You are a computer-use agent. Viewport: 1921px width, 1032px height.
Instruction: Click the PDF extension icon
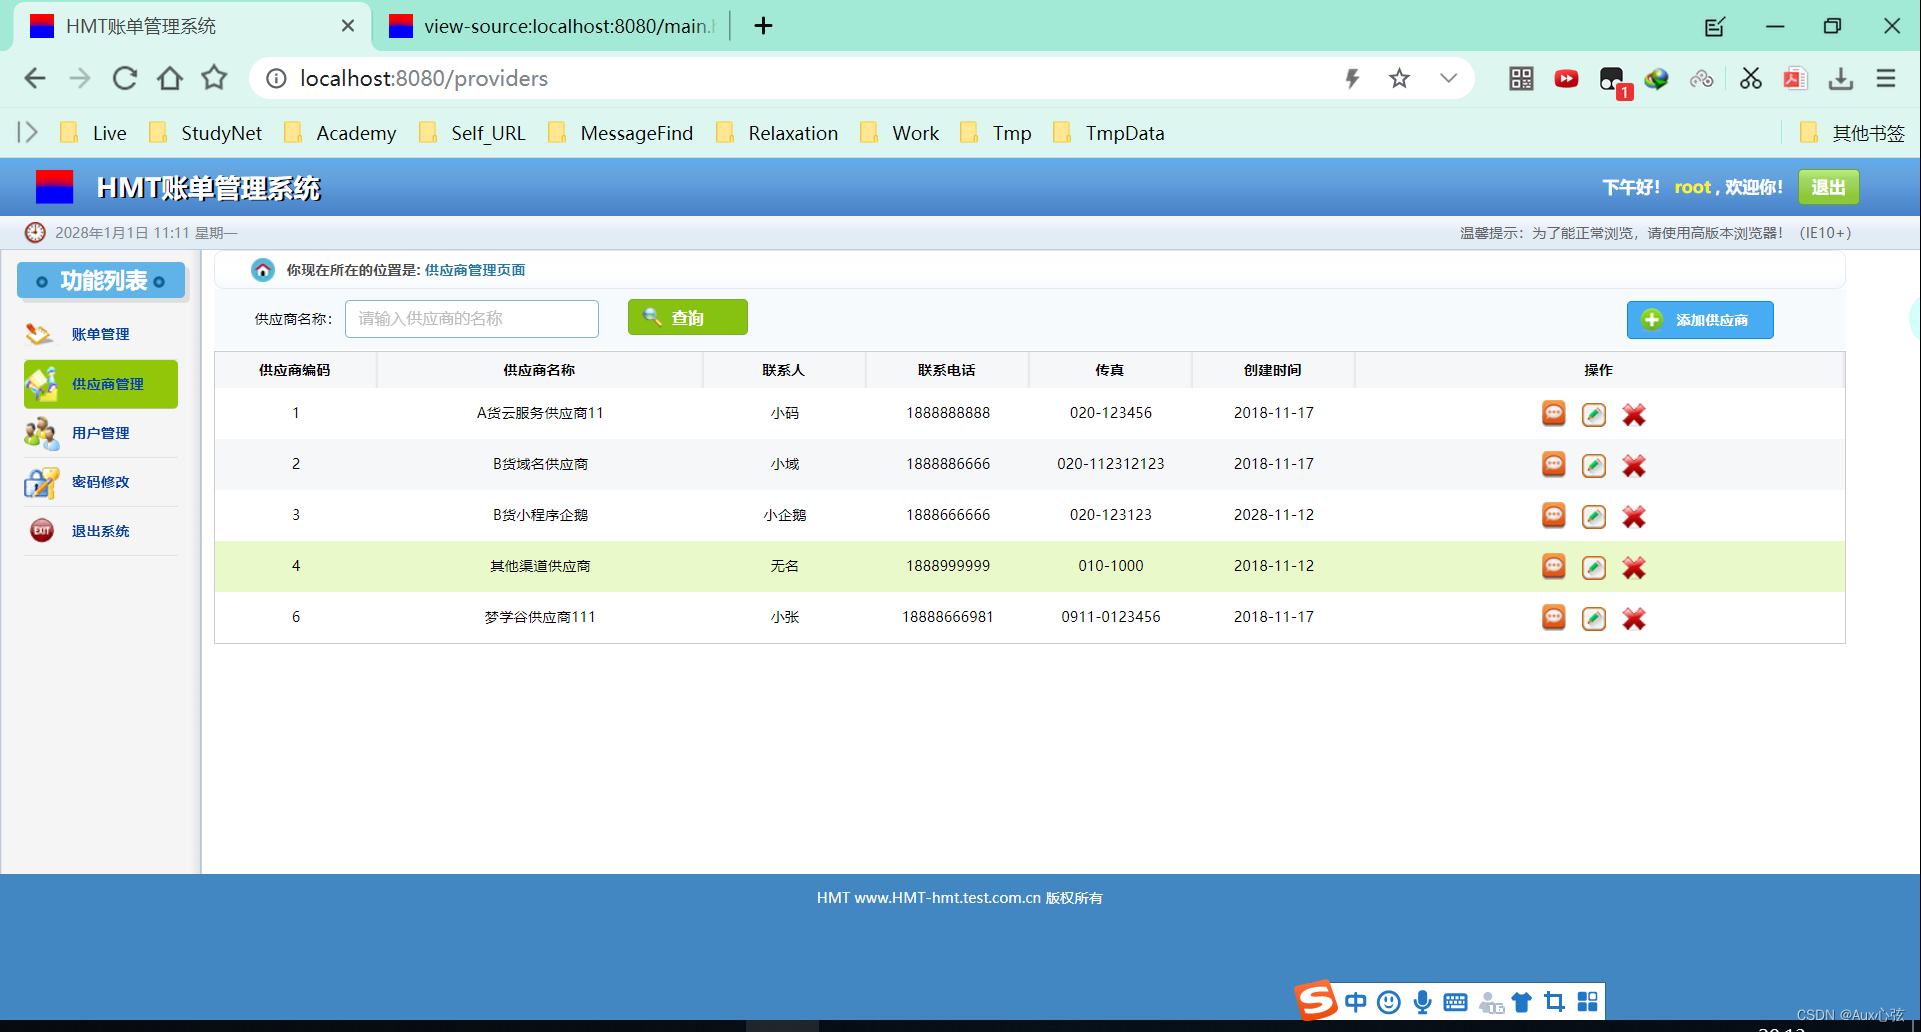pyautogui.click(x=1795, y=78)
